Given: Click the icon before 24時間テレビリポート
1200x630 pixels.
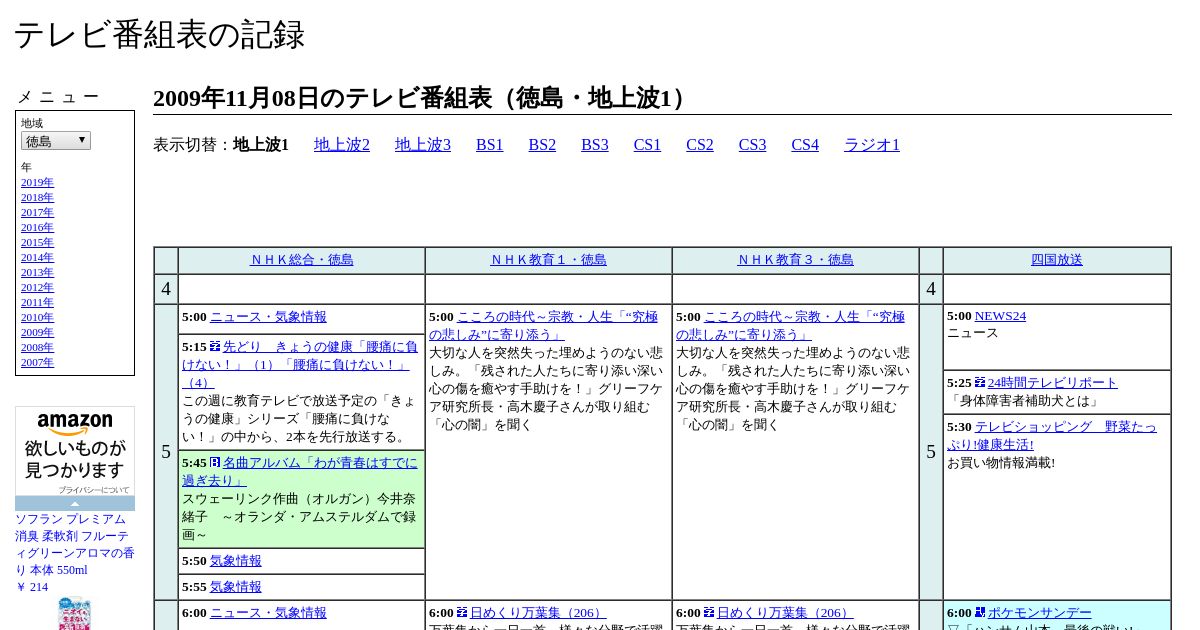Looking at the screenshot, I should point(980,382).
